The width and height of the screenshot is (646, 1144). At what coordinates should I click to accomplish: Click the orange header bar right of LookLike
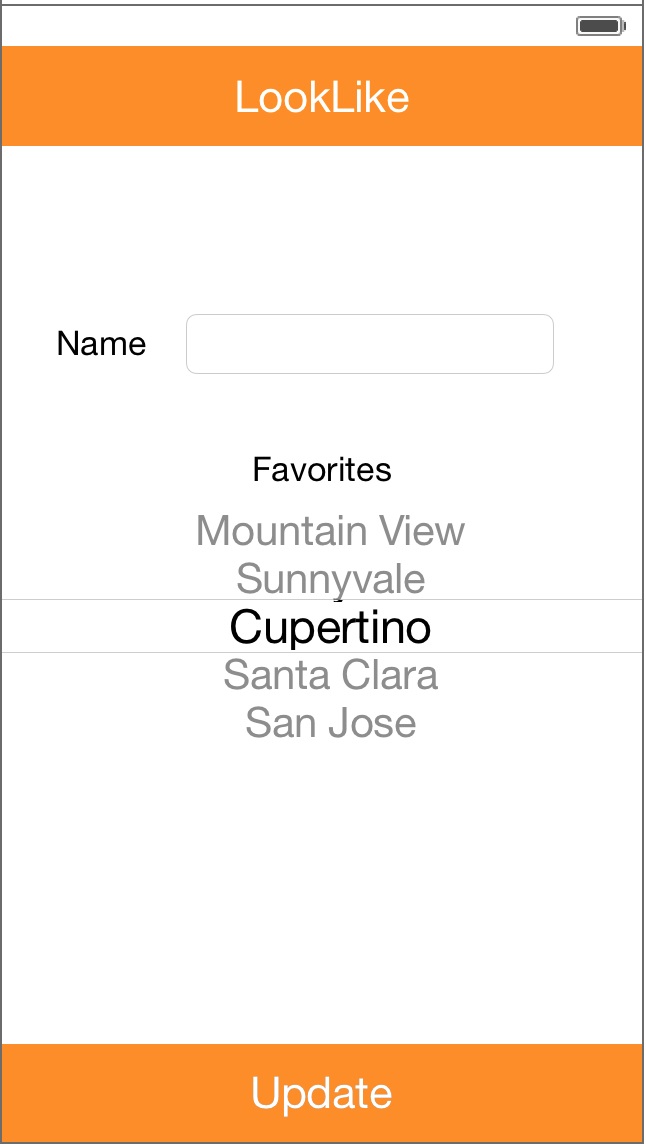tap(530, 97)
